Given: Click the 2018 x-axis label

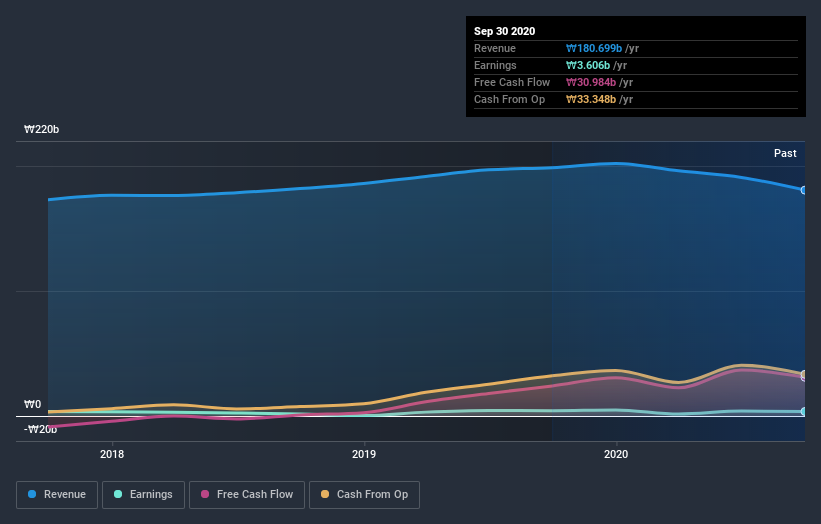Looking at the screenshot, I should coord(112,454).
